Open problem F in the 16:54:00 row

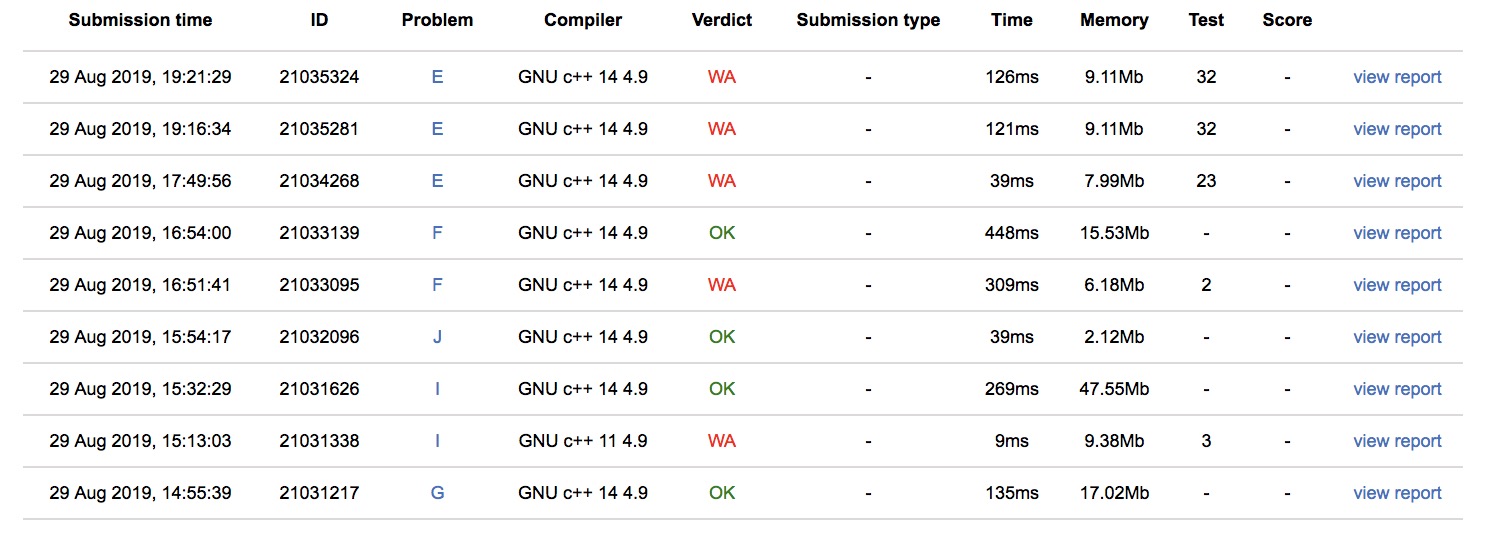(437, 233)
